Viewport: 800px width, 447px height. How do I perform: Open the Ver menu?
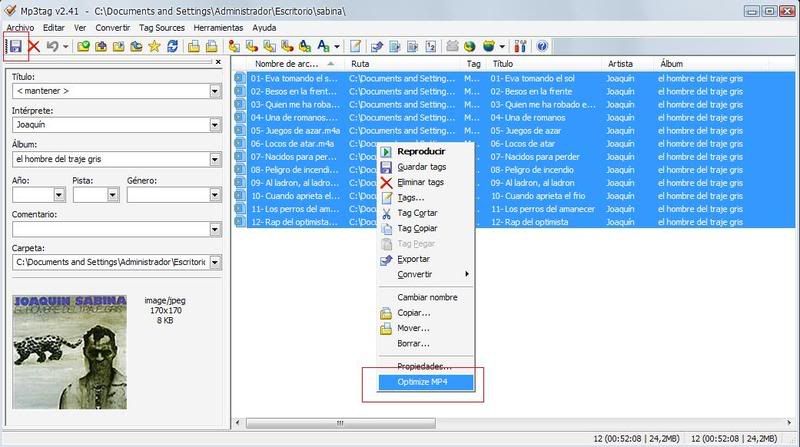pos(80,28)
